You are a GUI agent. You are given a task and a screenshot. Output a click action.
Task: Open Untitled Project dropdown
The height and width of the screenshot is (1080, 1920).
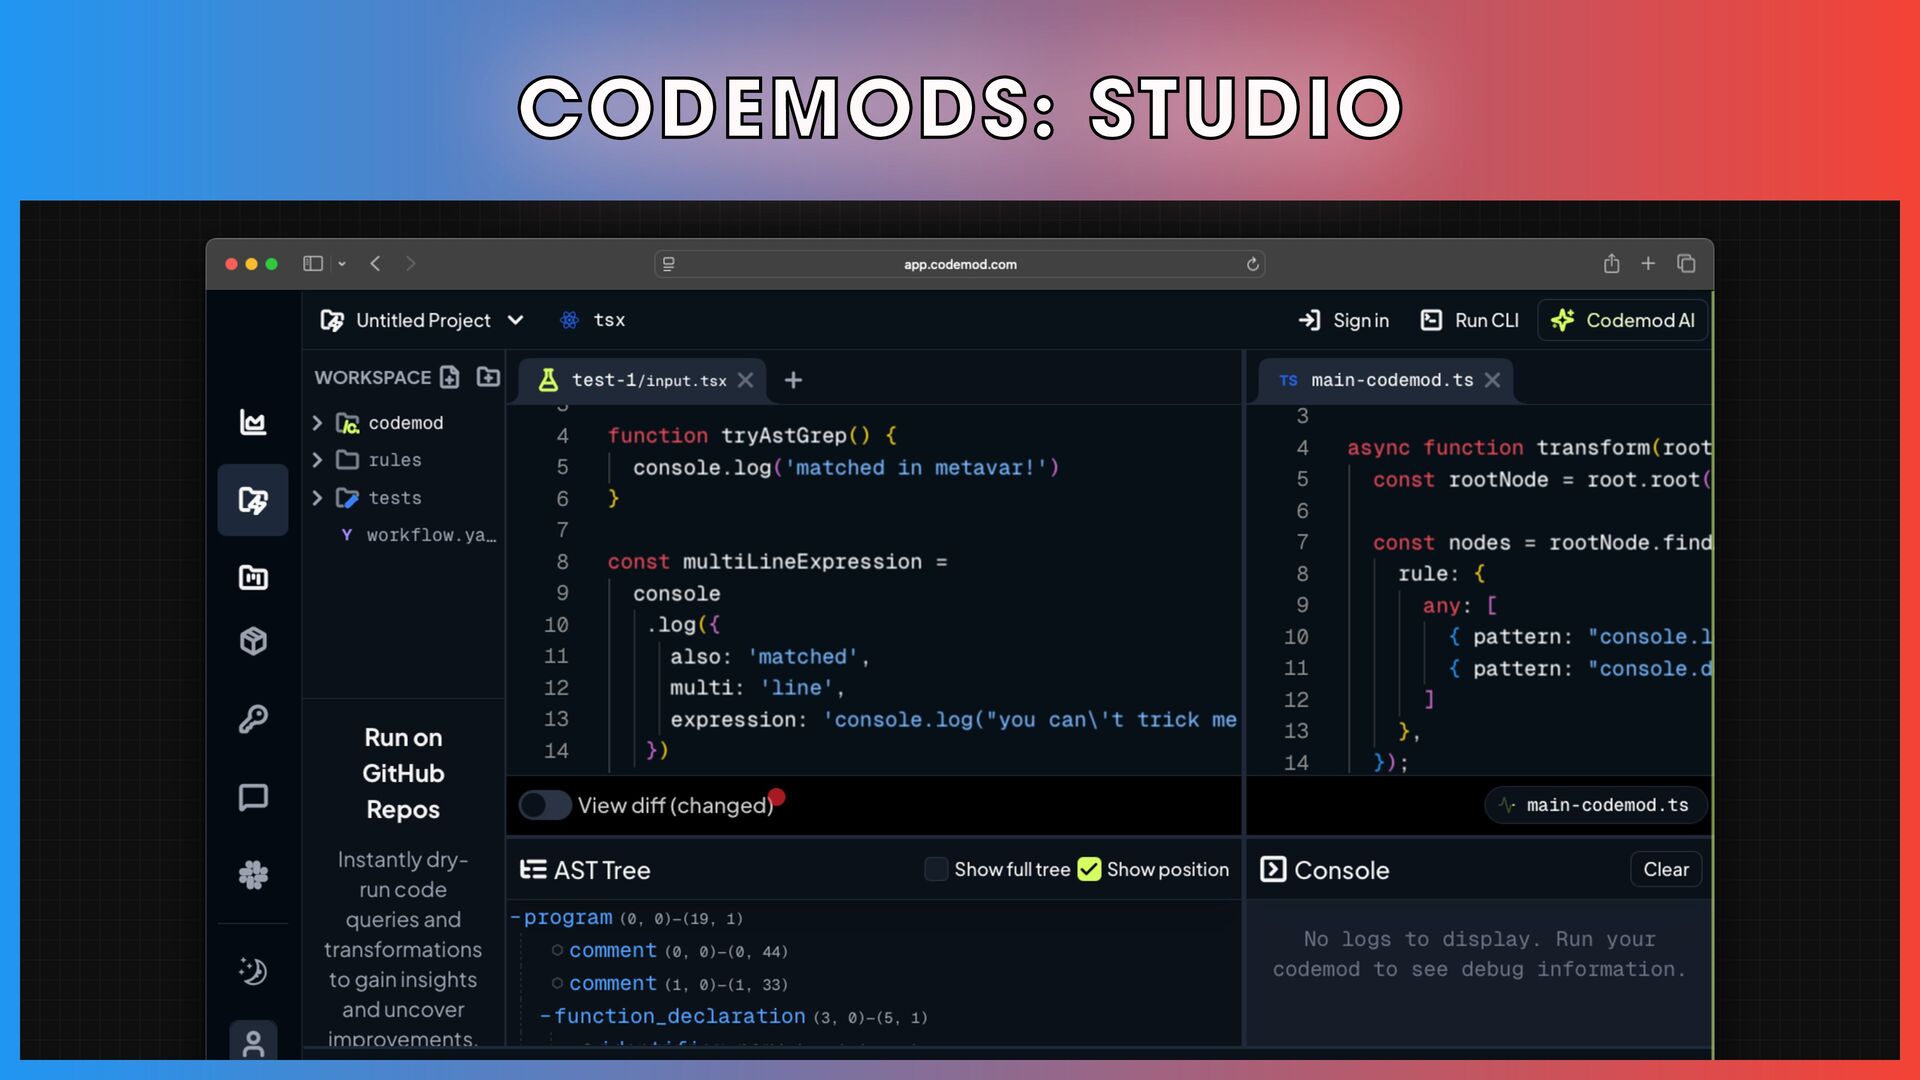[x=423, y=320]
